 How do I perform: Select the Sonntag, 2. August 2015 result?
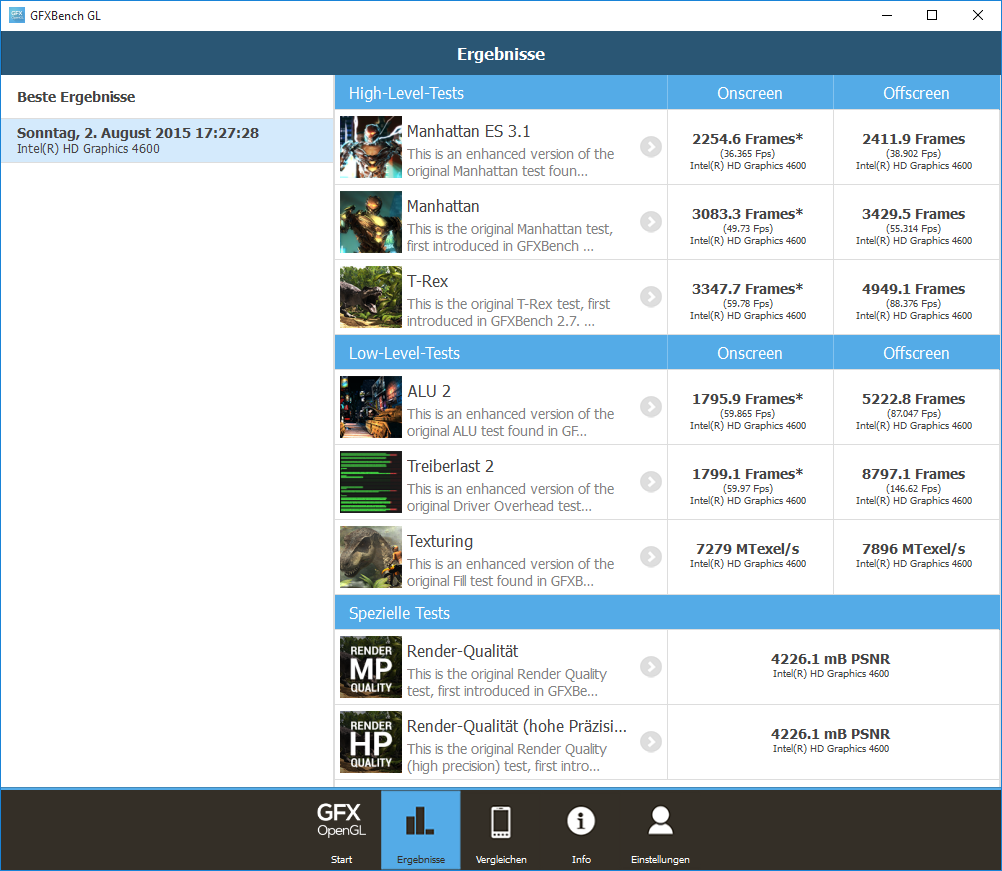pos(167,140)
